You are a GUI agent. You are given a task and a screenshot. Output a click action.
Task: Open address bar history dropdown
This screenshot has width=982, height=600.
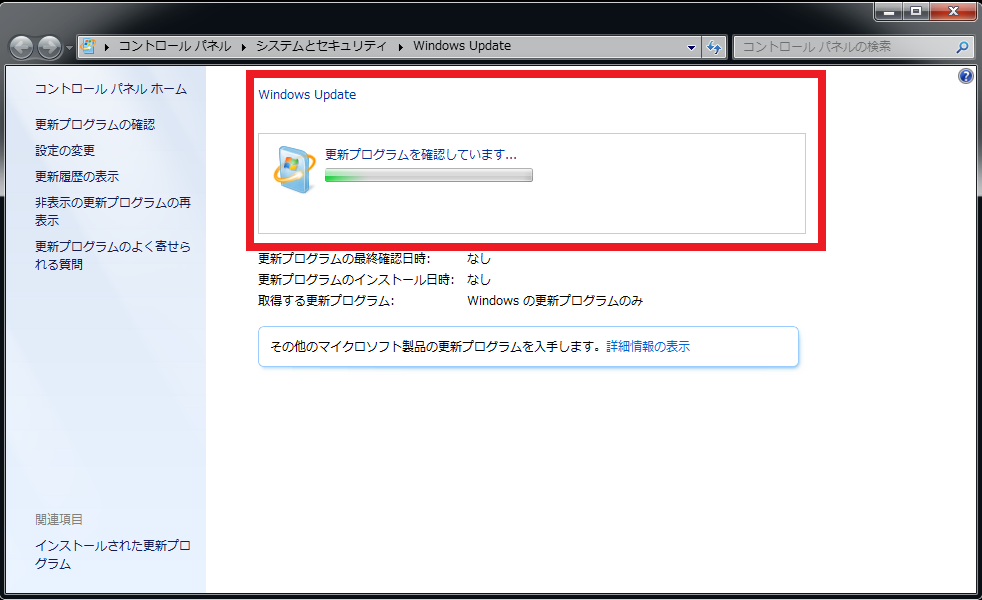click(x=691, y=47)
